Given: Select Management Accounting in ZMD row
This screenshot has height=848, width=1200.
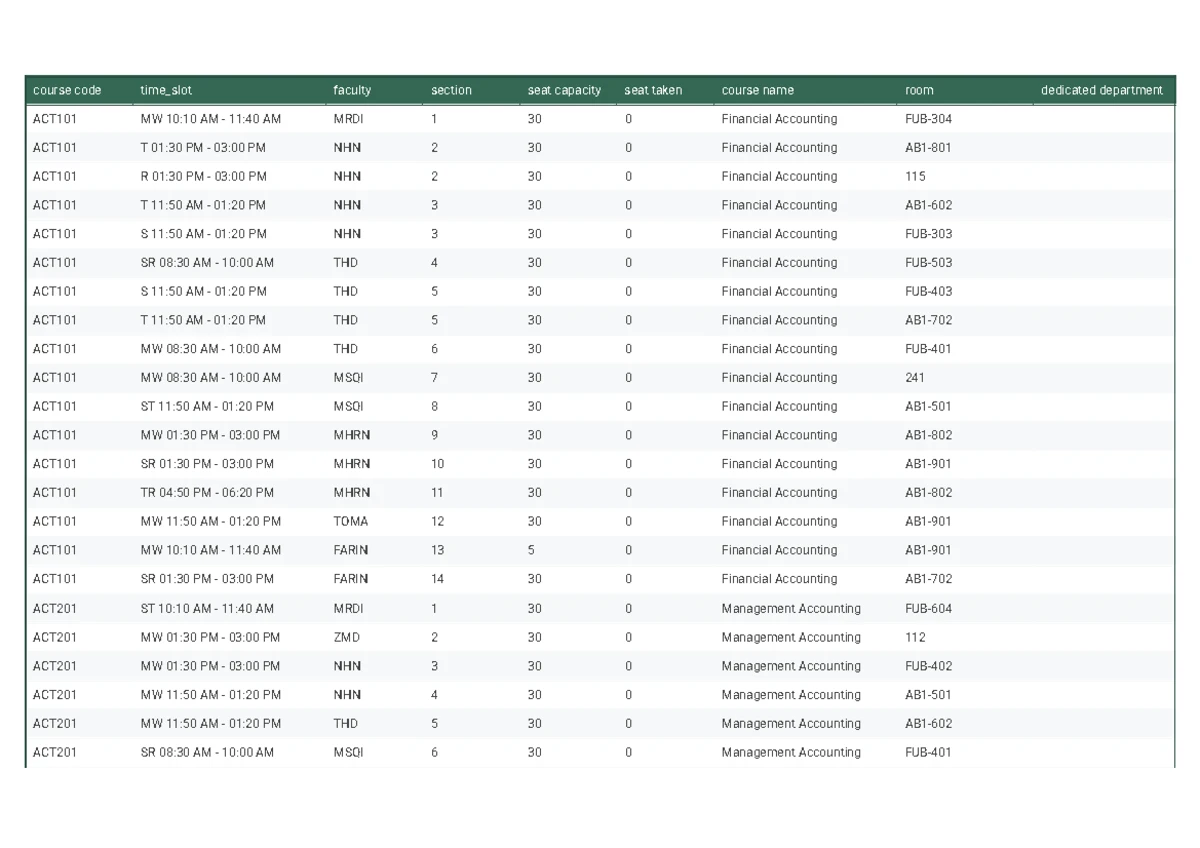Looking at the screenshot, I should pyautogui.click(x=791, y=638).
